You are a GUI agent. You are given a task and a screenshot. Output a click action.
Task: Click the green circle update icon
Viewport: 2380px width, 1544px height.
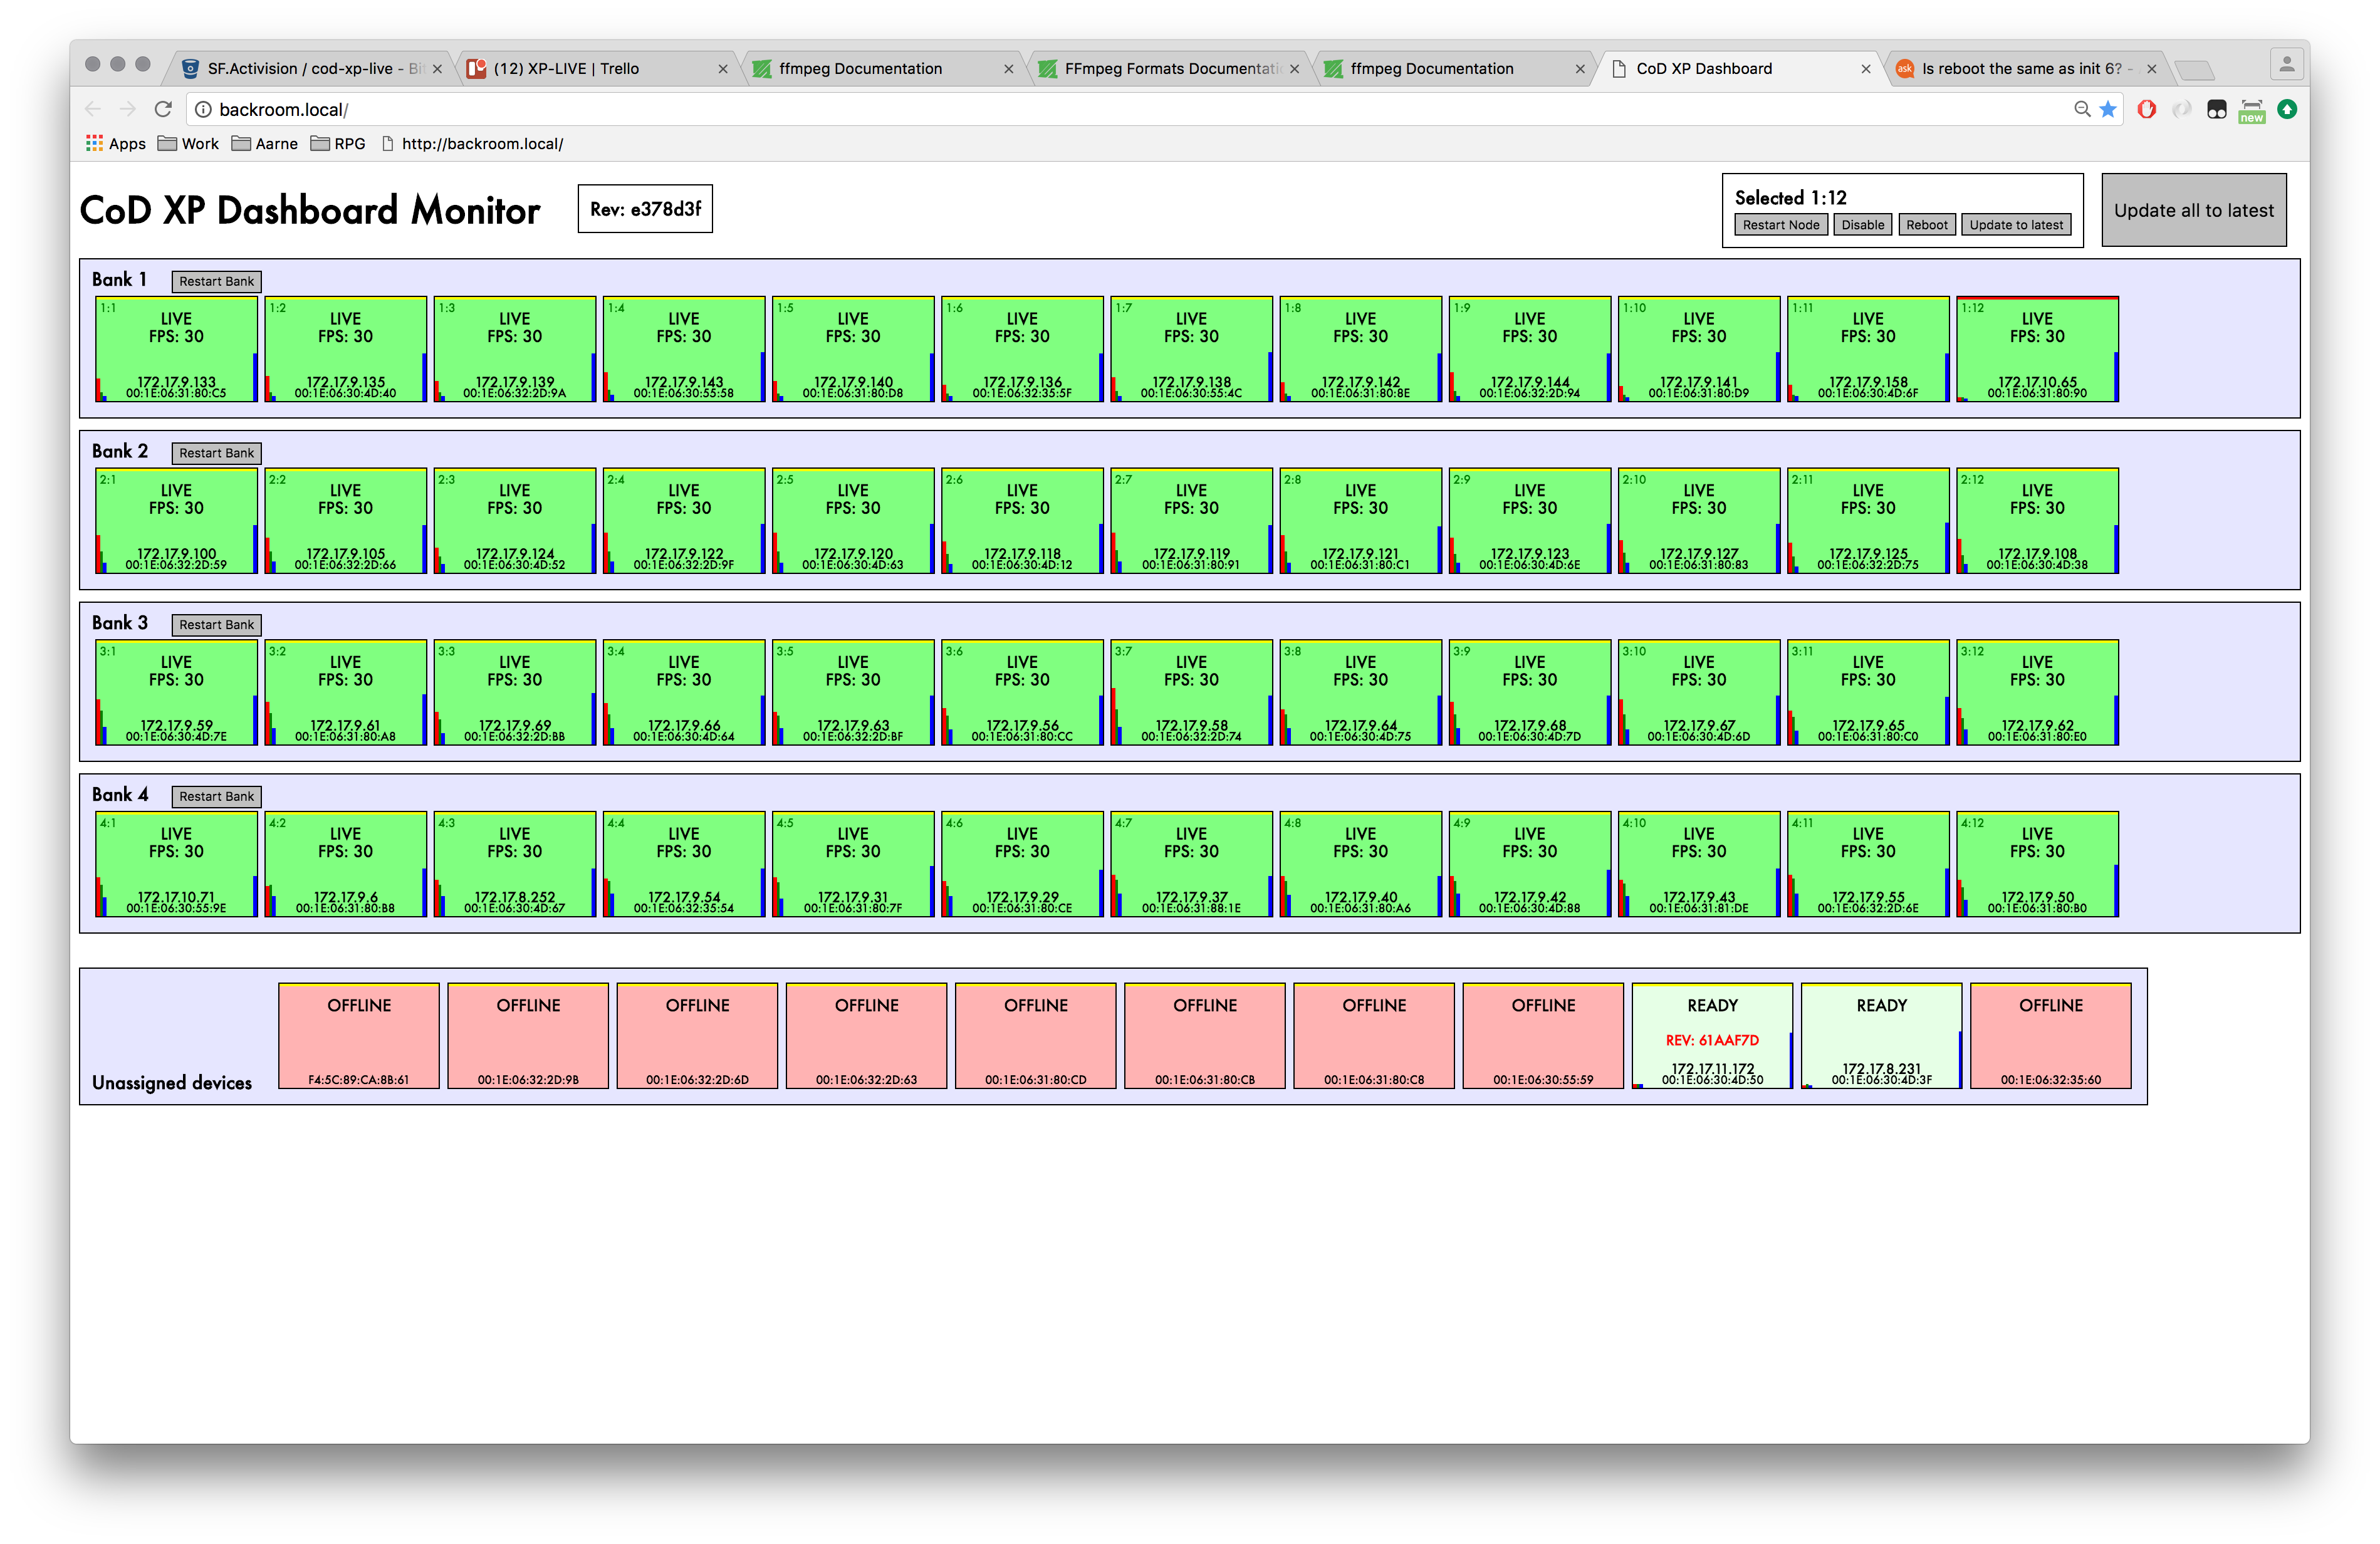(x=2287, y=109)
